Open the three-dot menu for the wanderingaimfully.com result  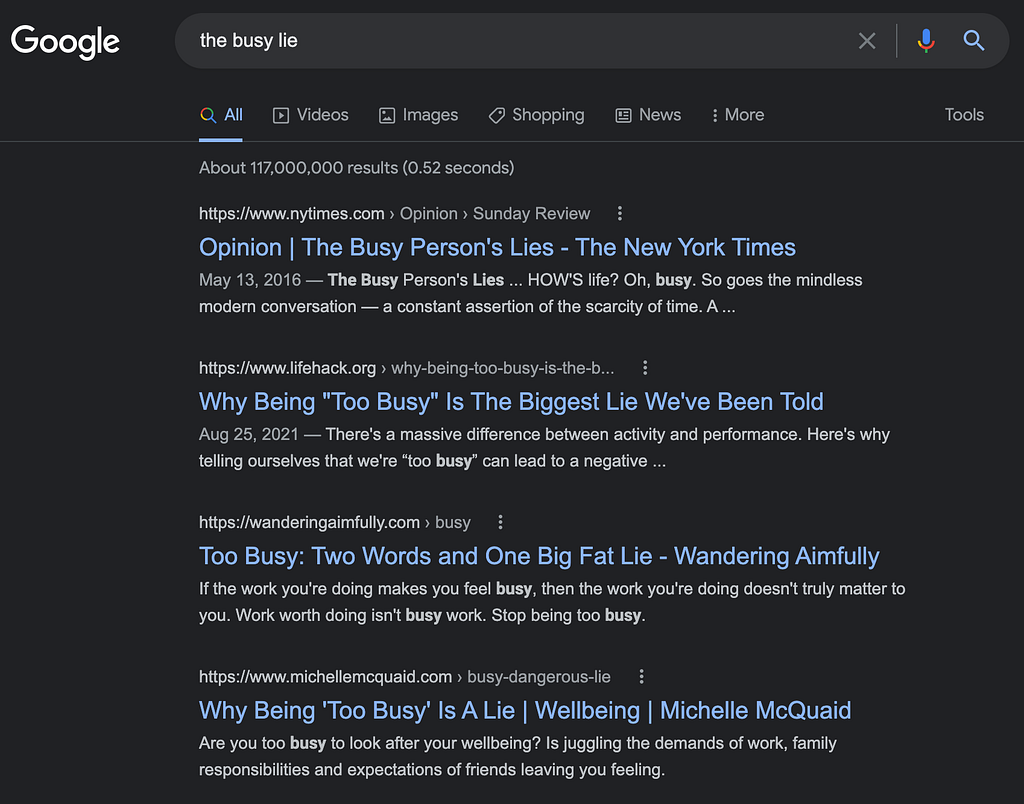(500, 522)
